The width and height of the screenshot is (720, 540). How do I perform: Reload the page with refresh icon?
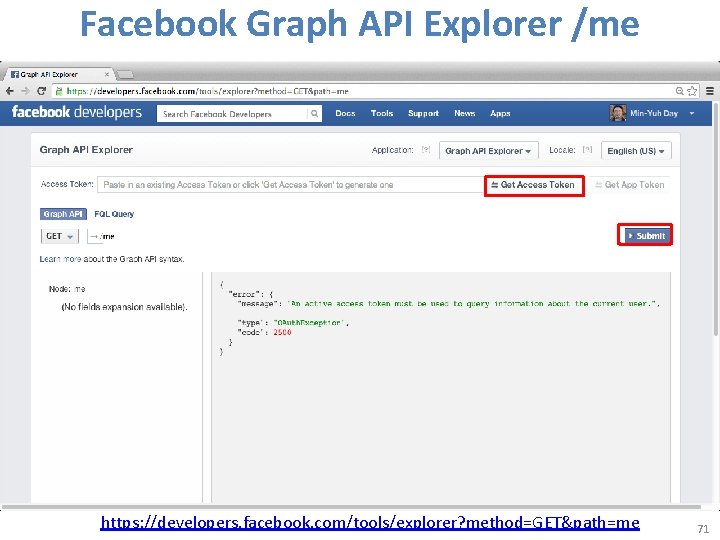point(41,91)
